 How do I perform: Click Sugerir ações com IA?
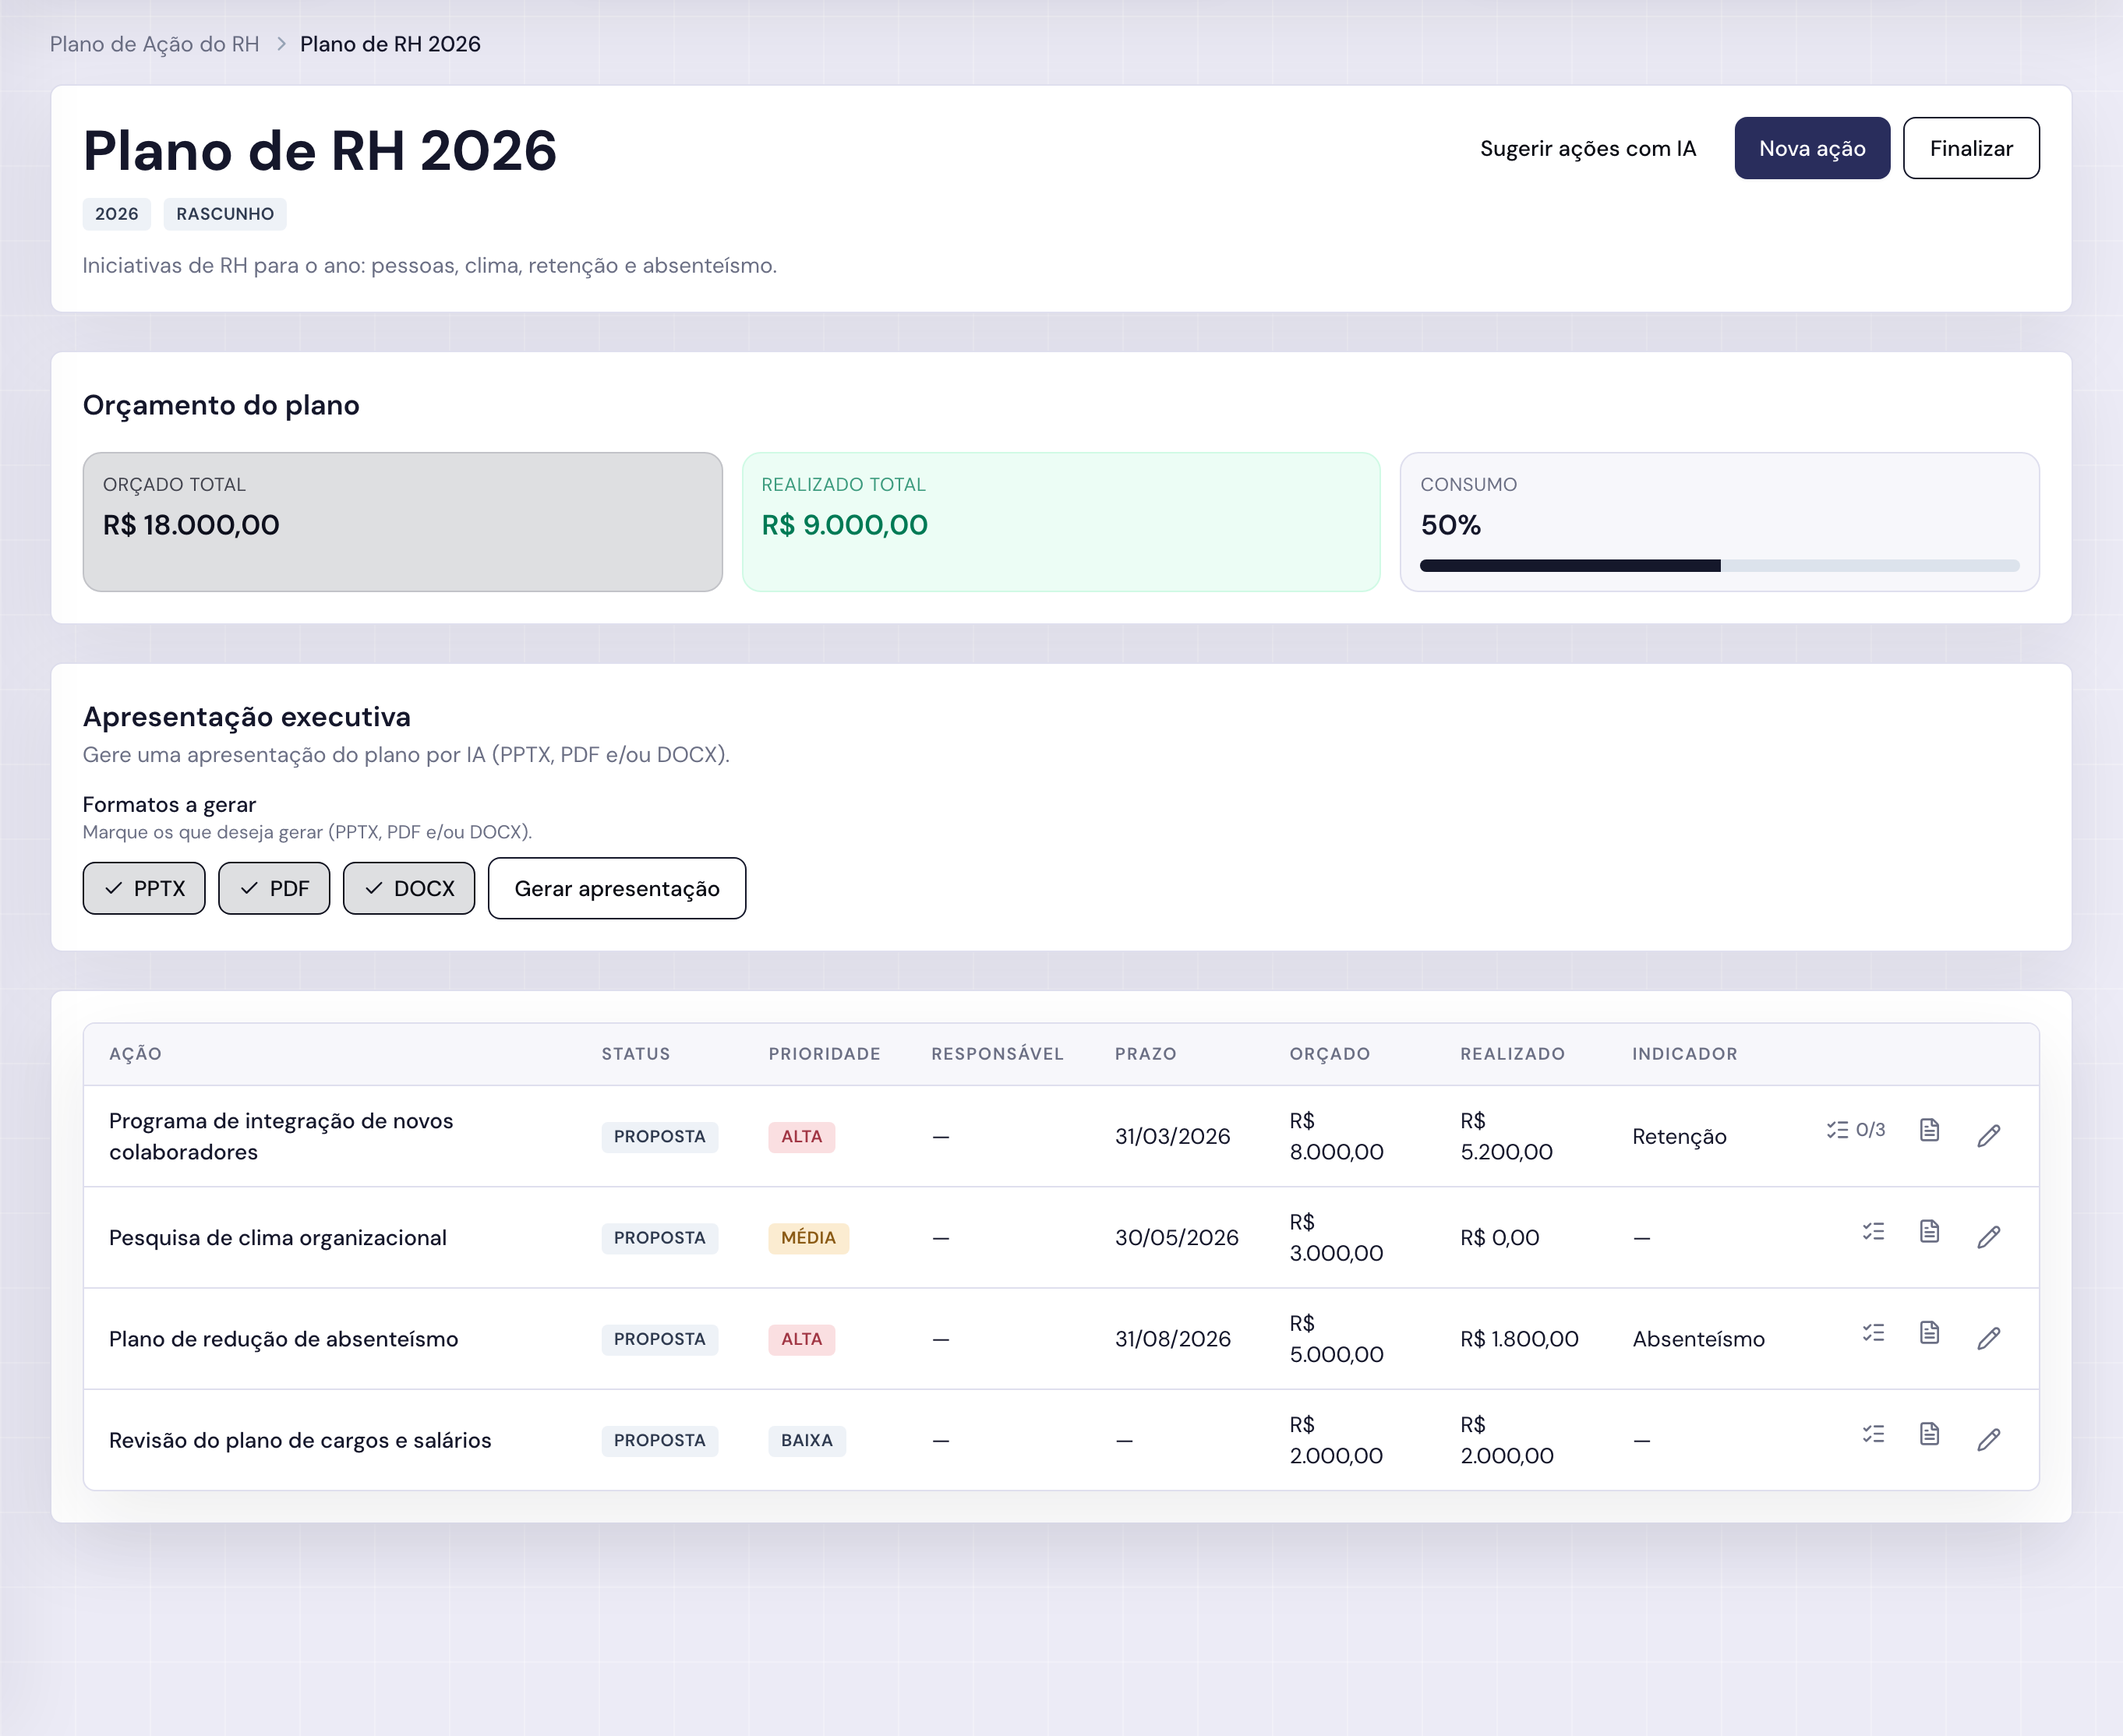(x=1588, y=148)
